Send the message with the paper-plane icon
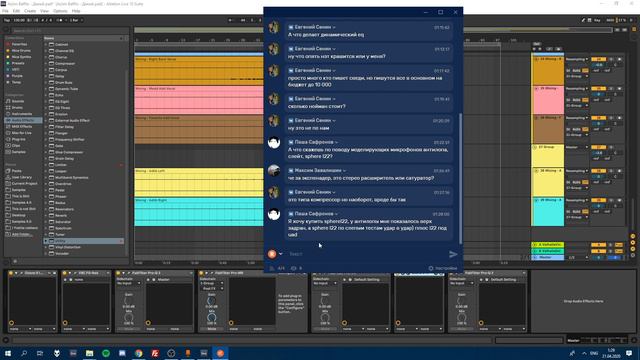Viewport: 640px width, 360px height. click(453, 254)
